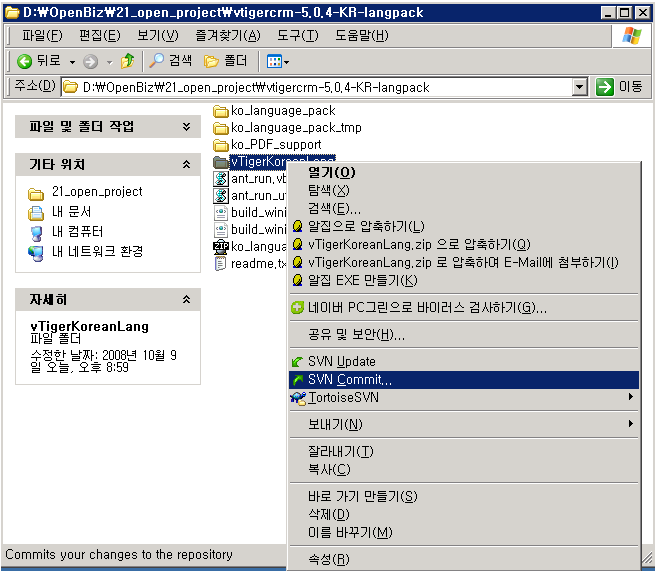Choose SVN Update from context menu
Screen dimensions: 656x572
click(x=464, y=362)
